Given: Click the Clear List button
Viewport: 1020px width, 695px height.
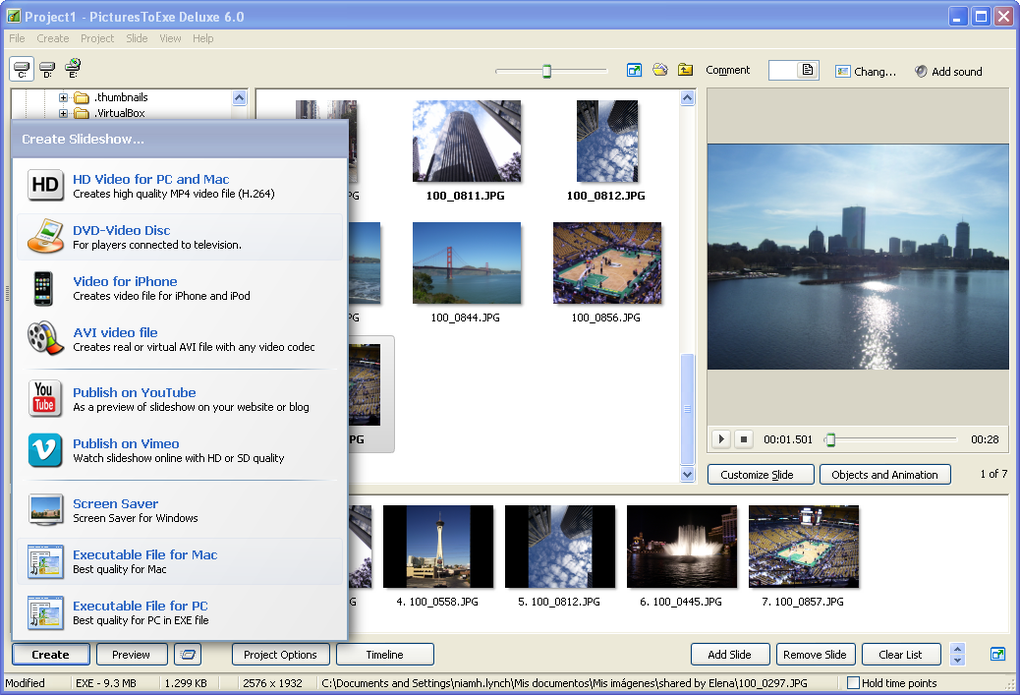Looking at the screenshot, I should [x=901, y=655].
